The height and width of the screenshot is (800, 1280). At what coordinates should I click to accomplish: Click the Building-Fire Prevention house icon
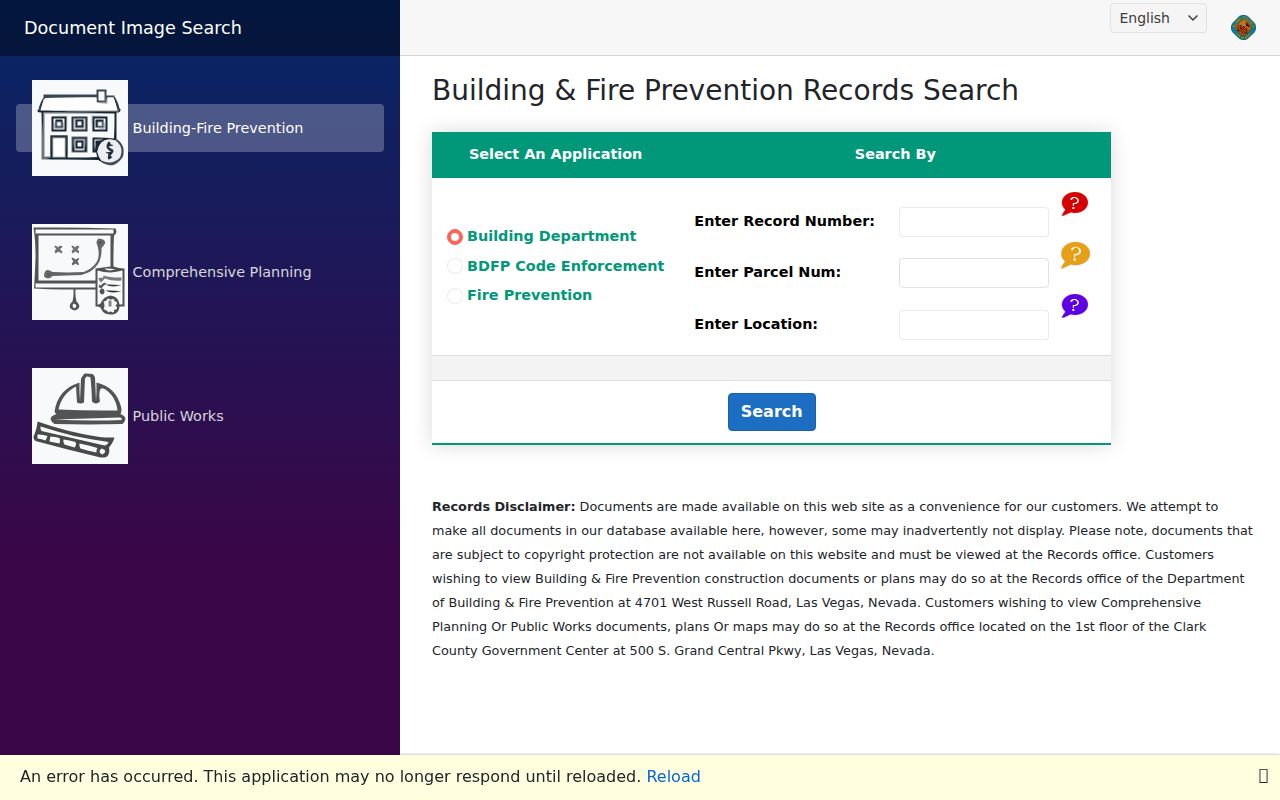tap(80, 128)
